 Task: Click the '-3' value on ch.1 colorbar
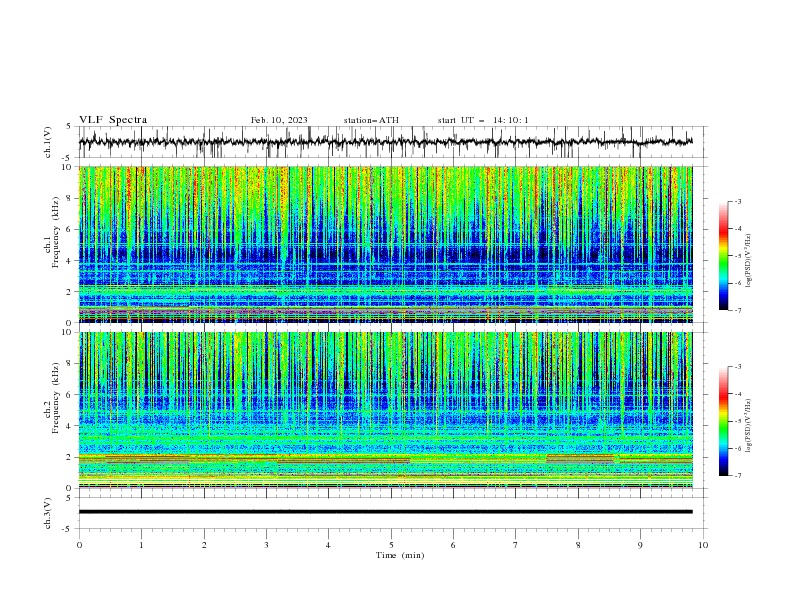pos(737,201)
